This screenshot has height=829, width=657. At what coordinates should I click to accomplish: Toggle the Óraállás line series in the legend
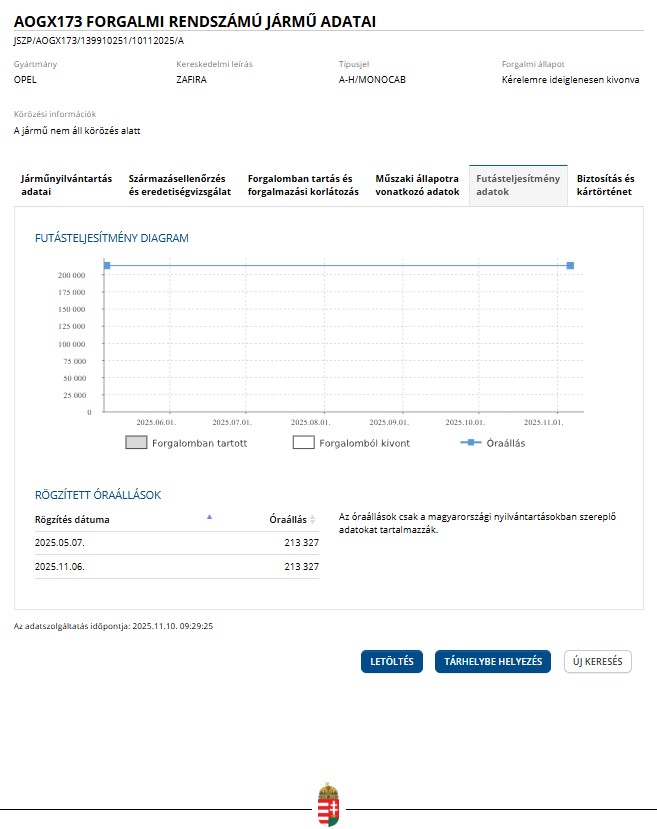[x=494, y=443]
